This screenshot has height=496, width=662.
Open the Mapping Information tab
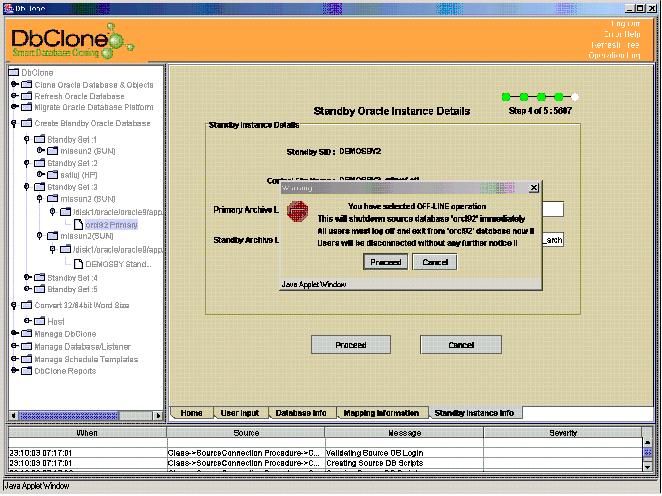pos(381,413)
